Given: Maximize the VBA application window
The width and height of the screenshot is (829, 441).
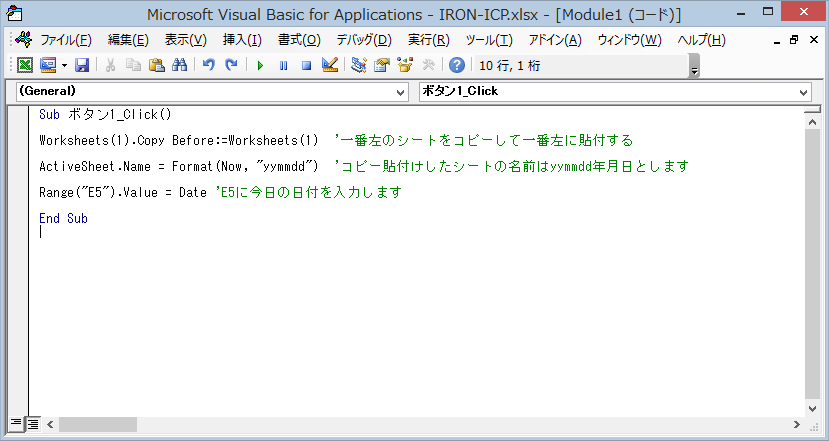Looking at the screenshot, I should [x=768, y=12].
